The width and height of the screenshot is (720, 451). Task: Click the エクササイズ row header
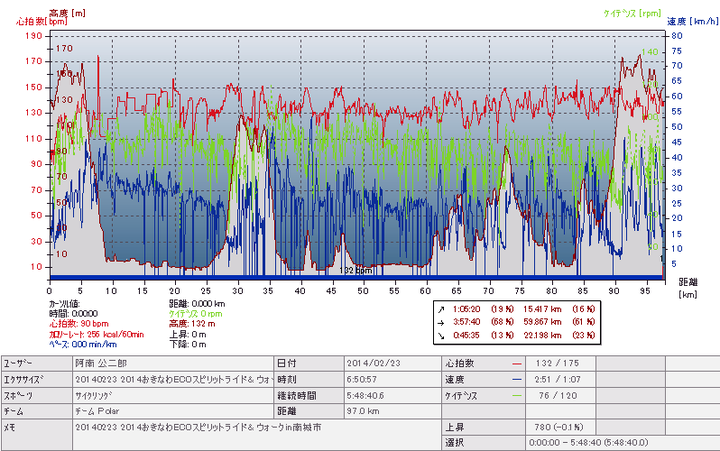[37, 380]
